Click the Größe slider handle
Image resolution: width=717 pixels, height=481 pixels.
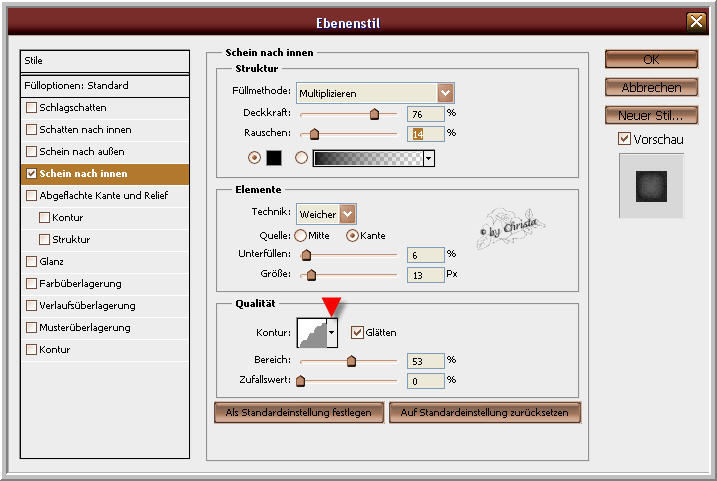[x=311, y=275]
